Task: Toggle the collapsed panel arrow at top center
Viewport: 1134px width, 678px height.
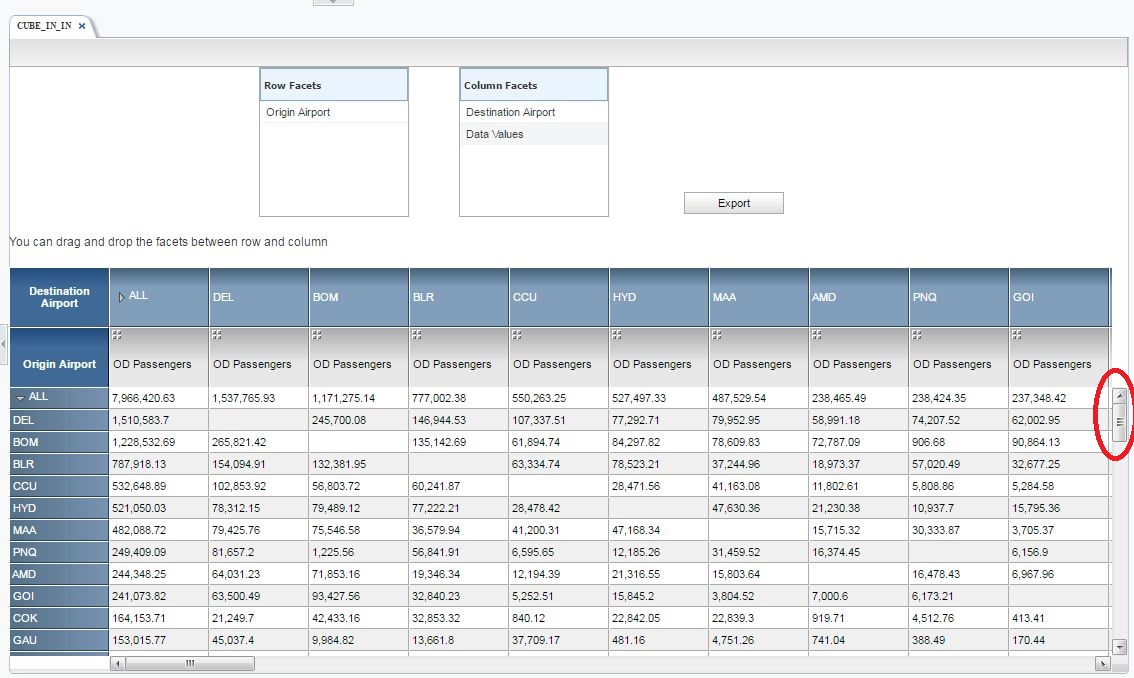Action: pos(333,2)
